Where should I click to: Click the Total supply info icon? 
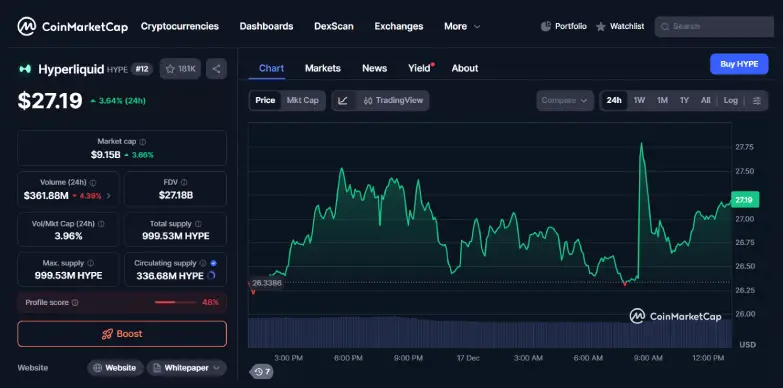pyautogui.click(x=198, y=224)
